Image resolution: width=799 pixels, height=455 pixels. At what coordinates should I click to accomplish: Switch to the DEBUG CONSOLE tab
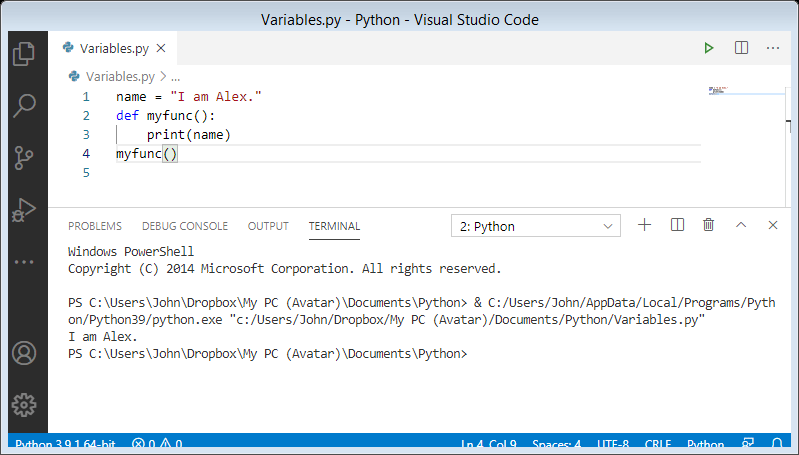pyautogui.click(x=185, y=226)
